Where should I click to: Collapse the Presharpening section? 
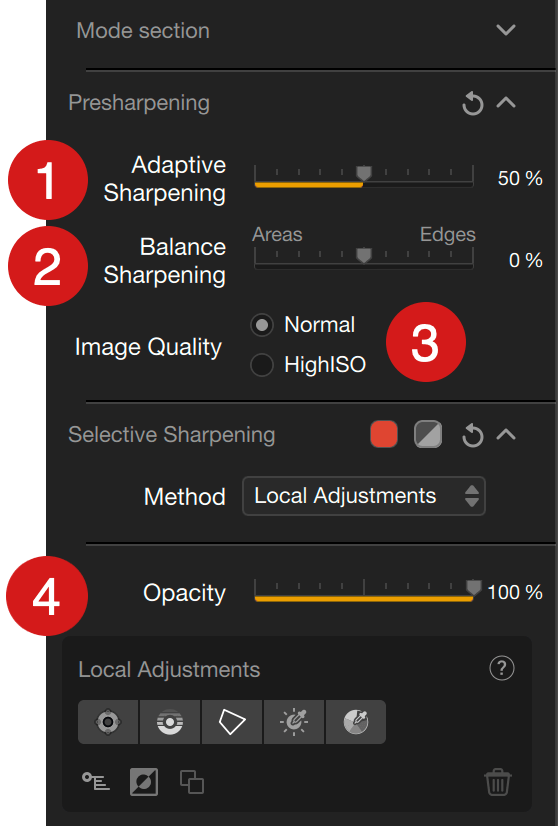(x=506, y=102)
